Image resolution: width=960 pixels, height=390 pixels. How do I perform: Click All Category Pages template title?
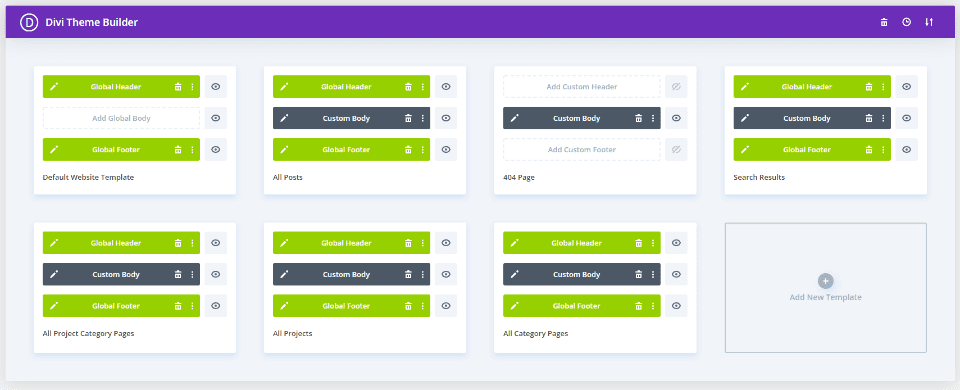click(535, 334)
